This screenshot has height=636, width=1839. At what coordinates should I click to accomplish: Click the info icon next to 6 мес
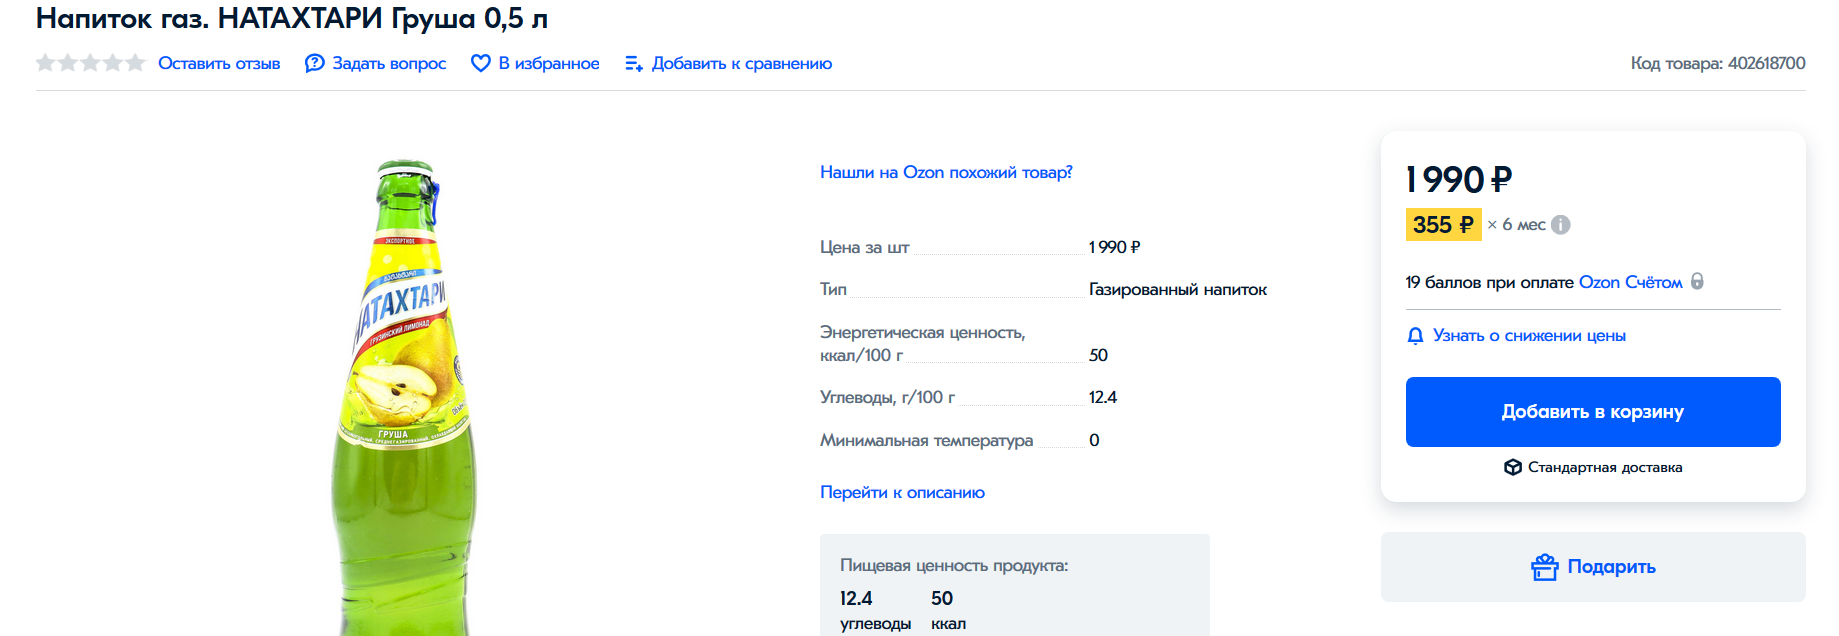(1560, 225)
